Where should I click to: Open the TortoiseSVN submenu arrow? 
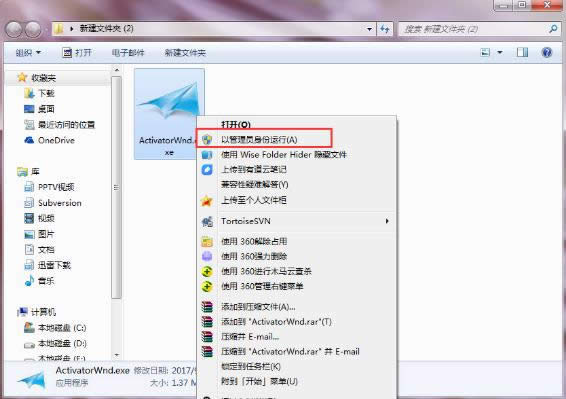coord(387,221)
